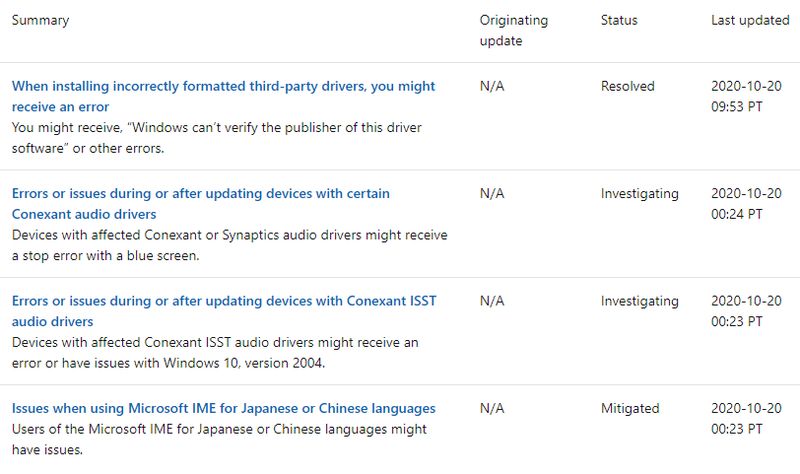Screen dimensions: 800x474
Task: Open the third-party drivers error issue link
Action: point(223,96)
